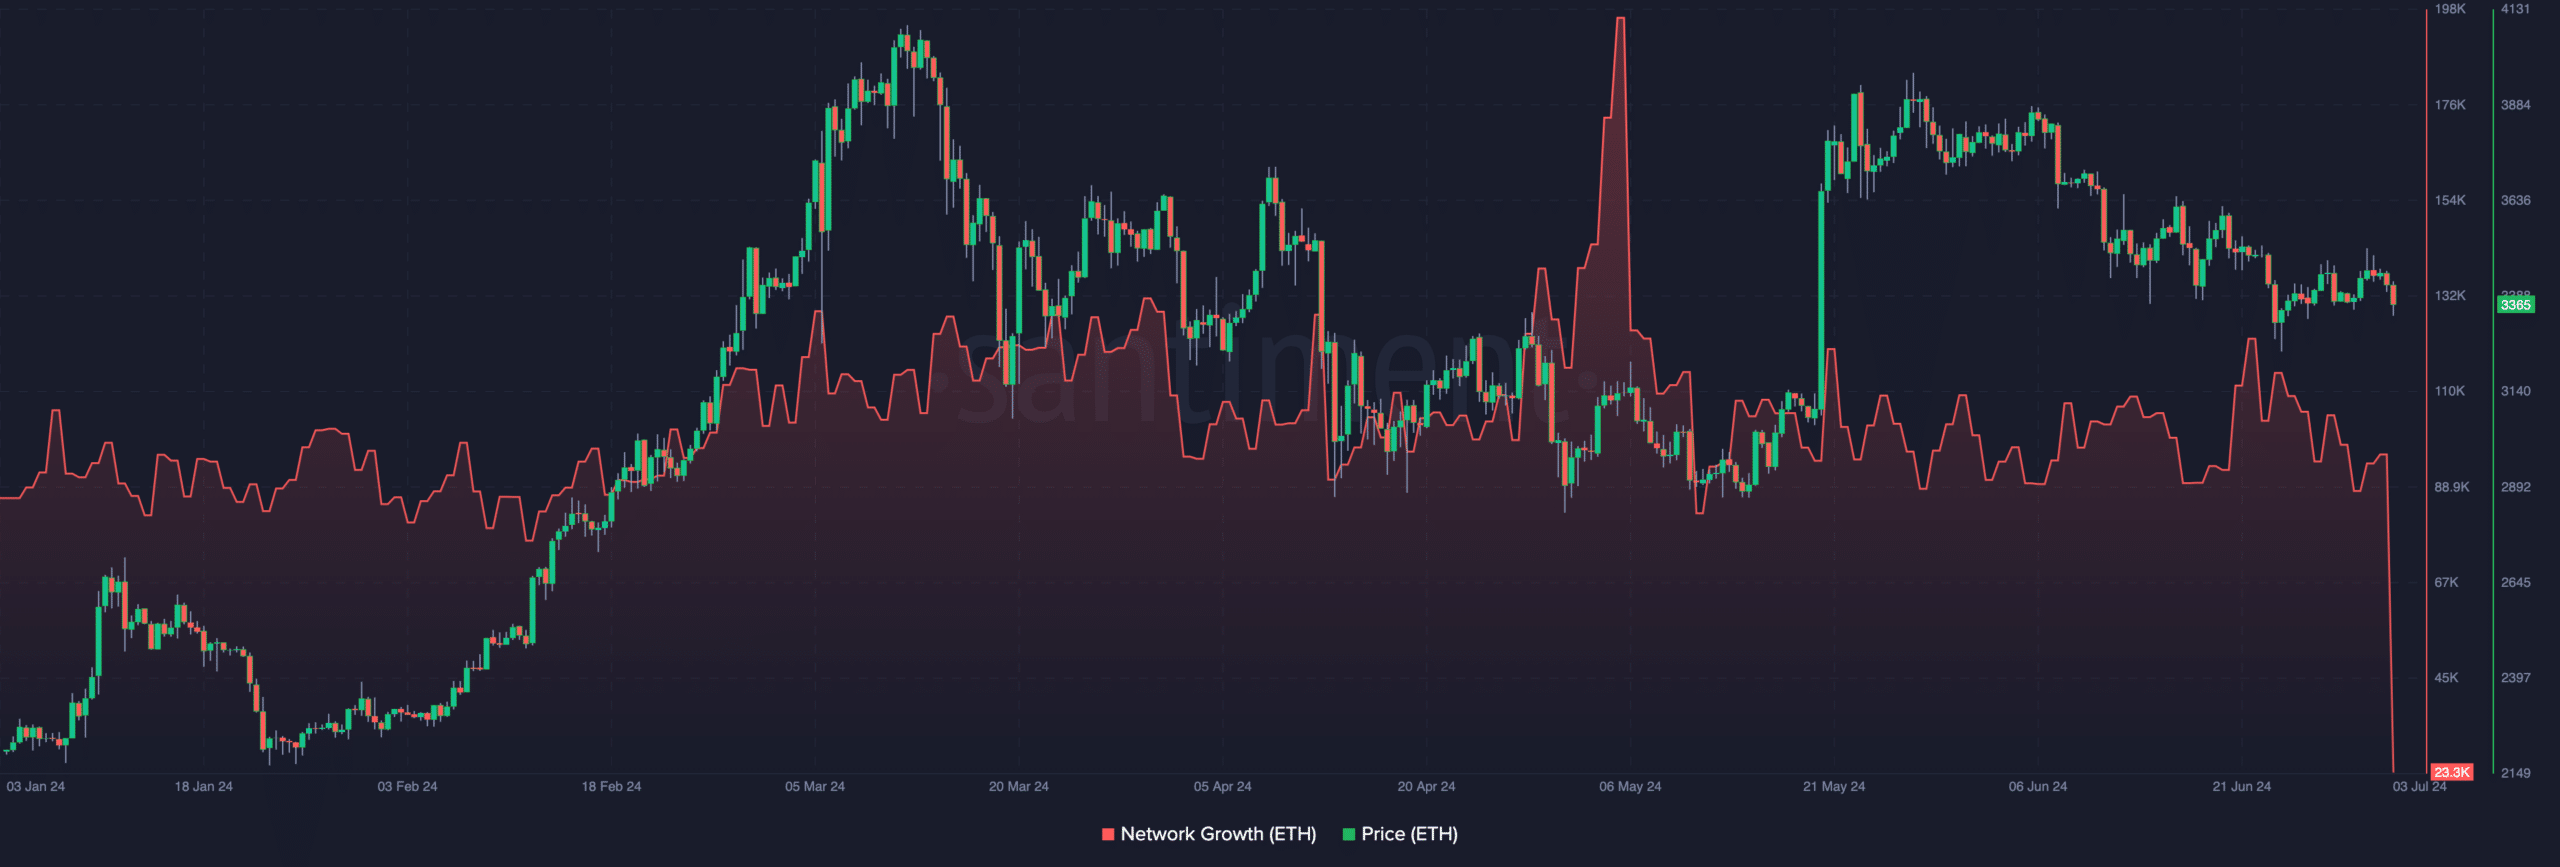This screenshot has height=867, width=2560.
Task: Click the Price (ETH) legend label
Action: [1409, 834]
